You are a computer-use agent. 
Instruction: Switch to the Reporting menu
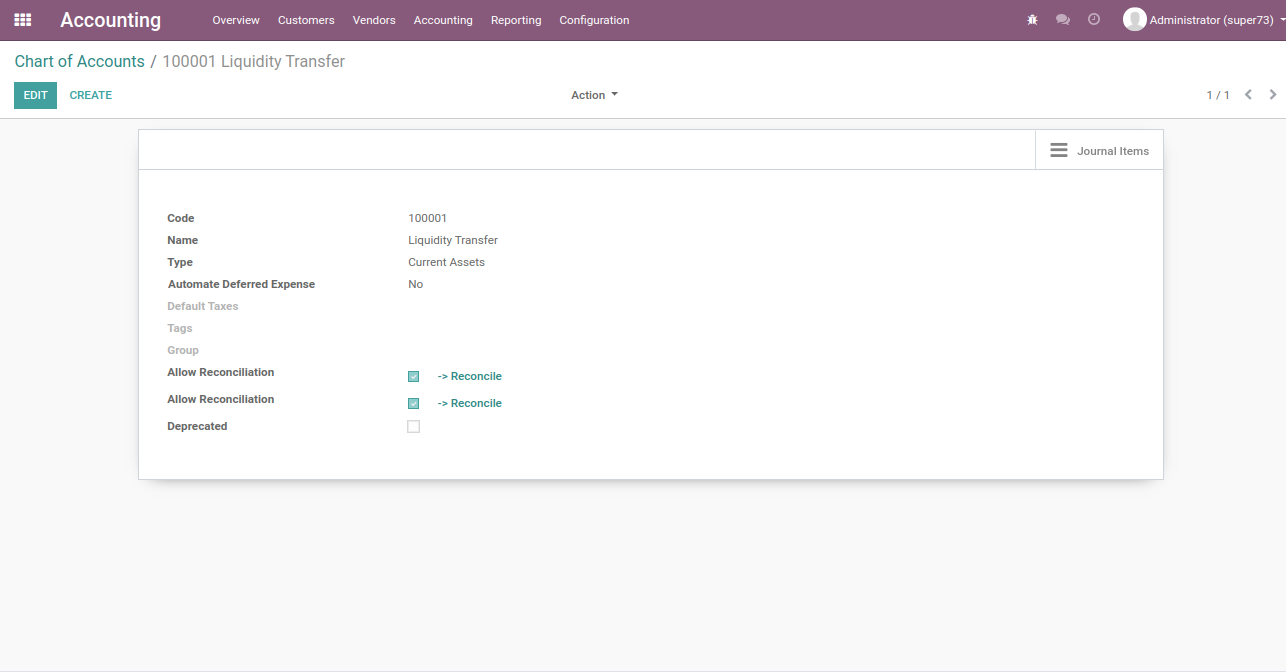click(x=516, y=20)
